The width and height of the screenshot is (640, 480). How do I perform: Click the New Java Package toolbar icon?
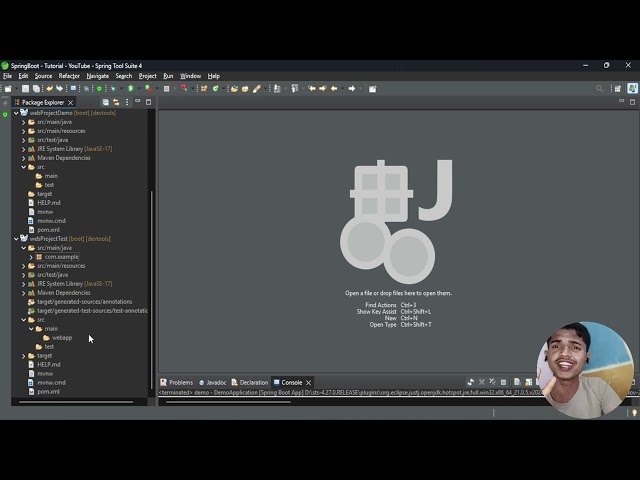204,89
